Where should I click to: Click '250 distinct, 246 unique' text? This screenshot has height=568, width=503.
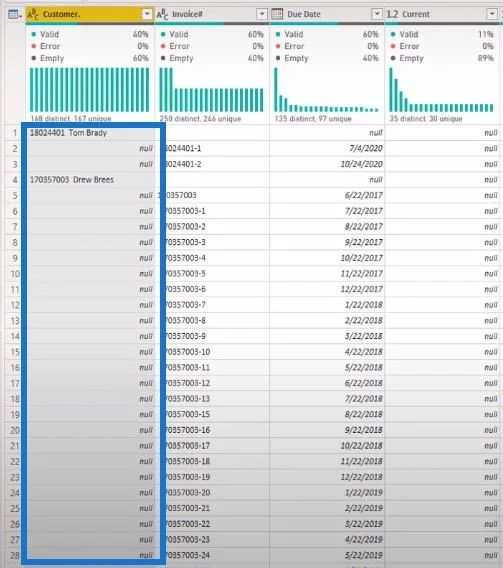coord(200,118)
